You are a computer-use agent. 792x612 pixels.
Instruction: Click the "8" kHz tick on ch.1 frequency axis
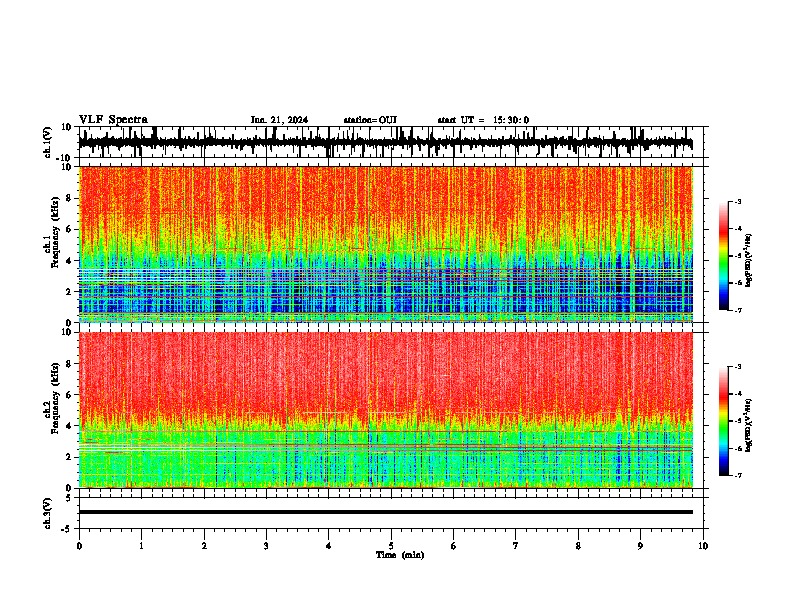point(70,198)
